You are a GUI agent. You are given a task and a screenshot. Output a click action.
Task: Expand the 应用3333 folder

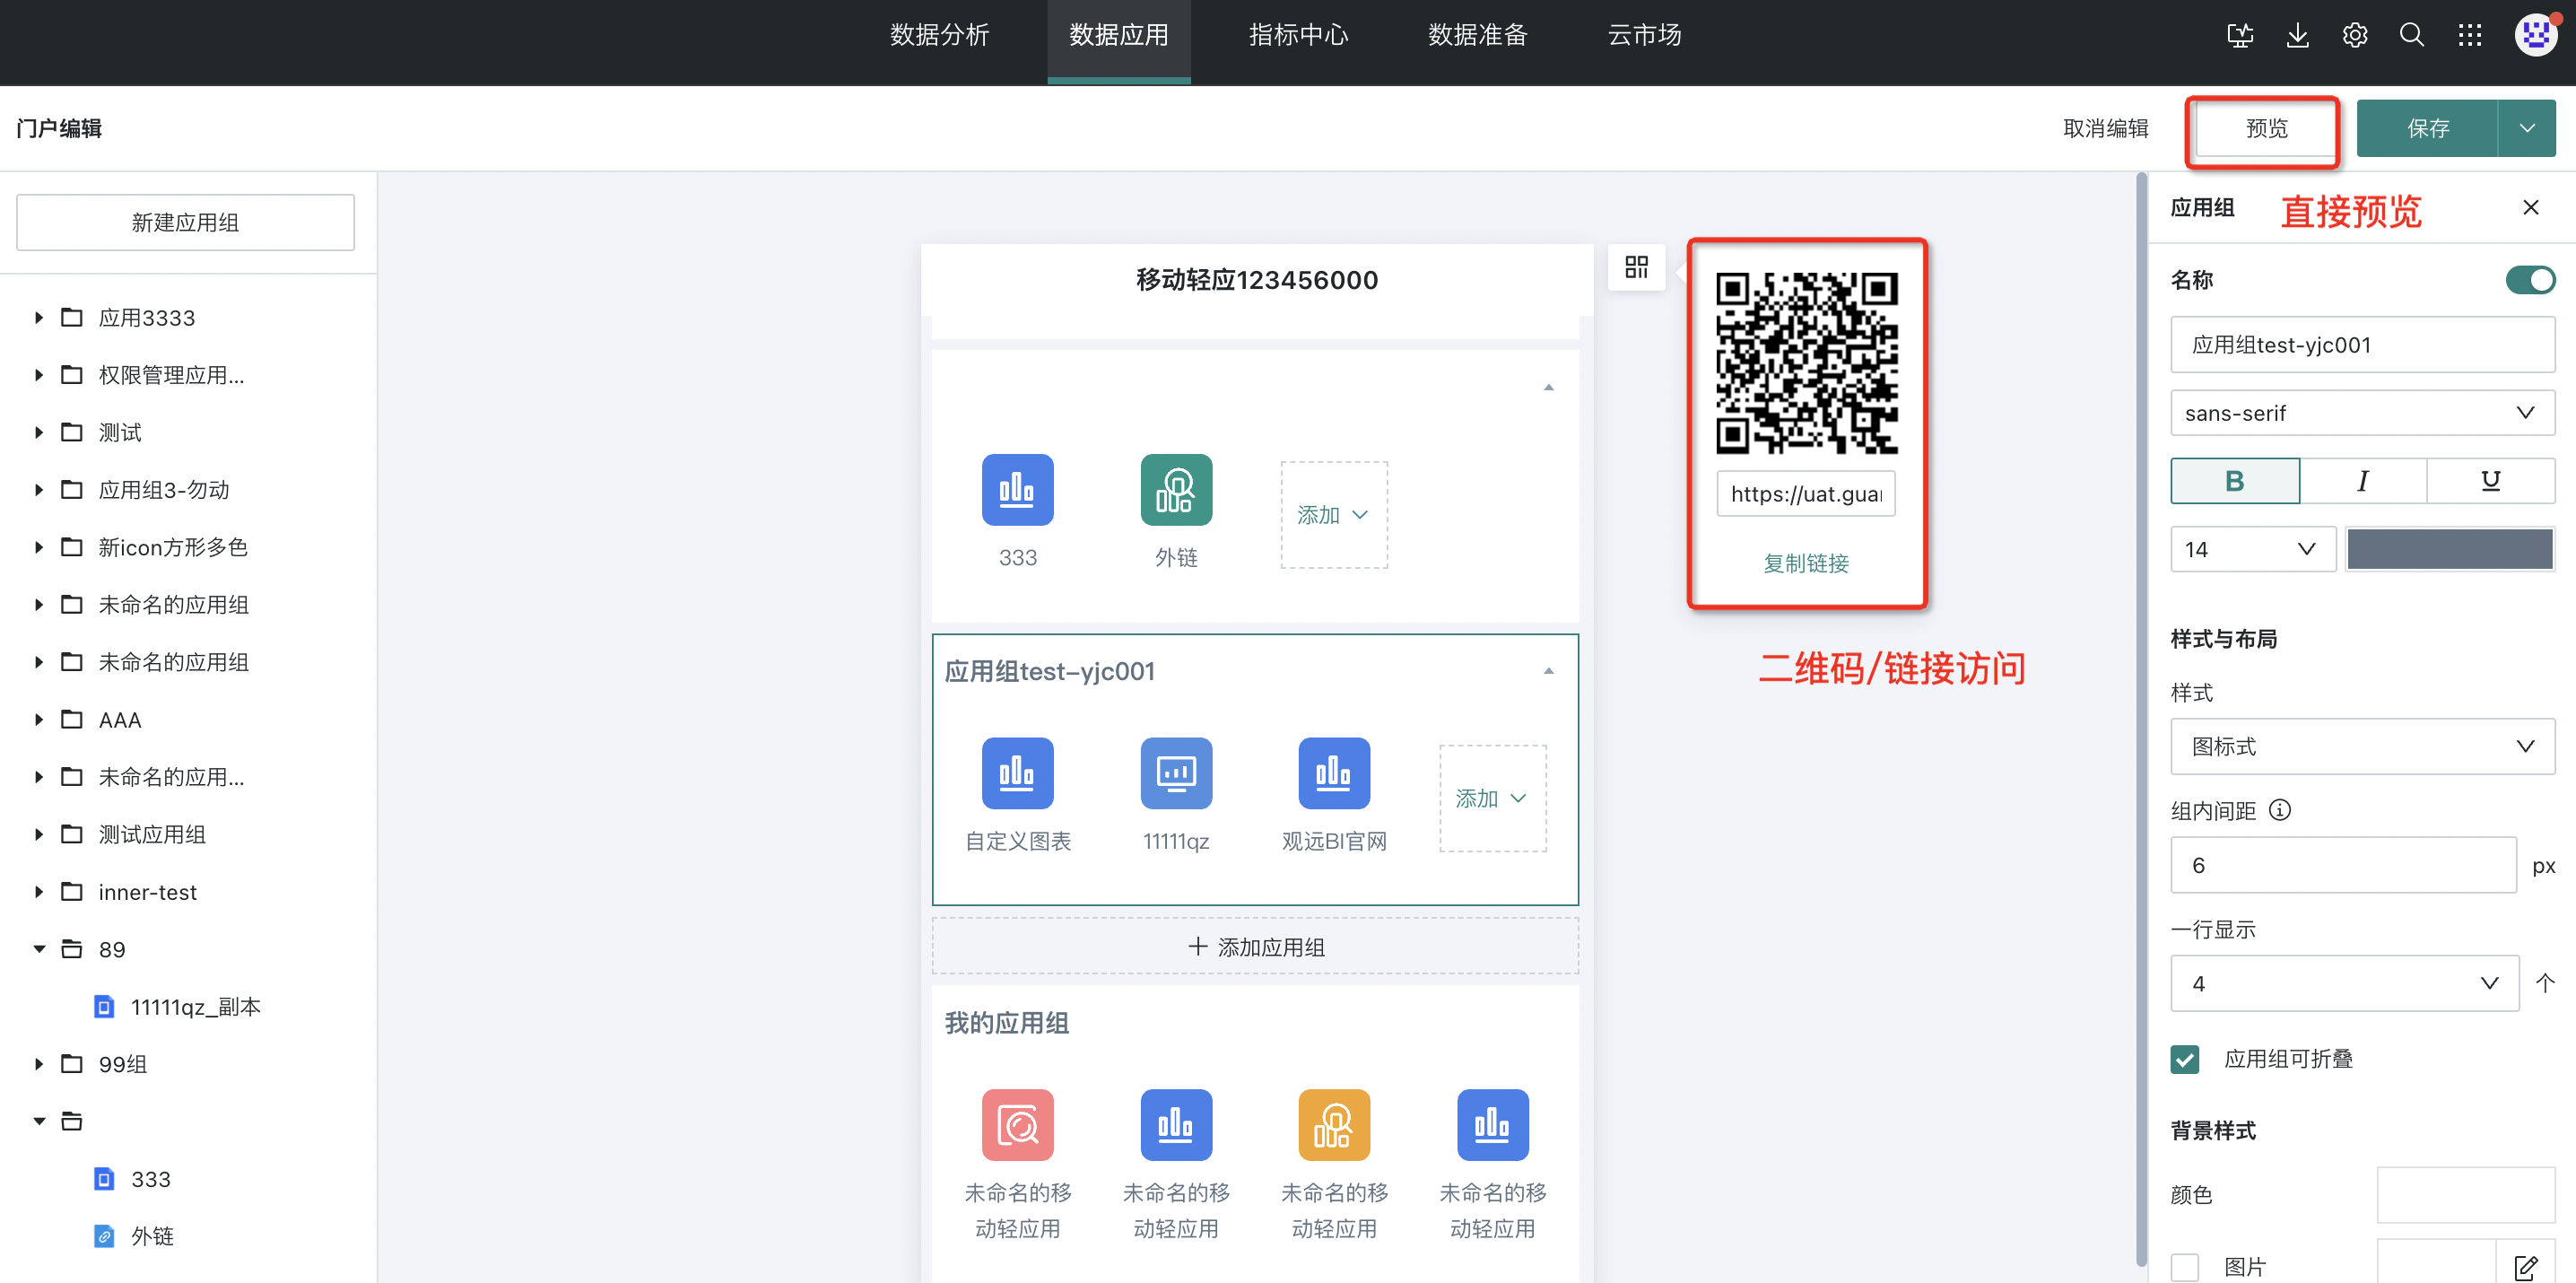point(39,318)
